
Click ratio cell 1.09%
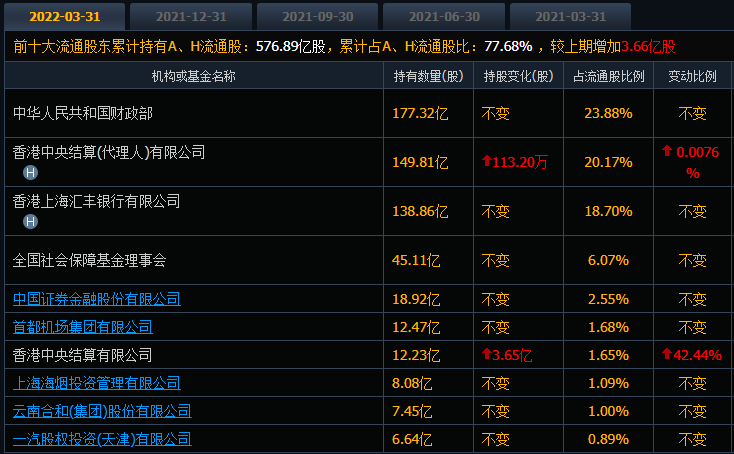pyautogui.click(x=608, y=383)
